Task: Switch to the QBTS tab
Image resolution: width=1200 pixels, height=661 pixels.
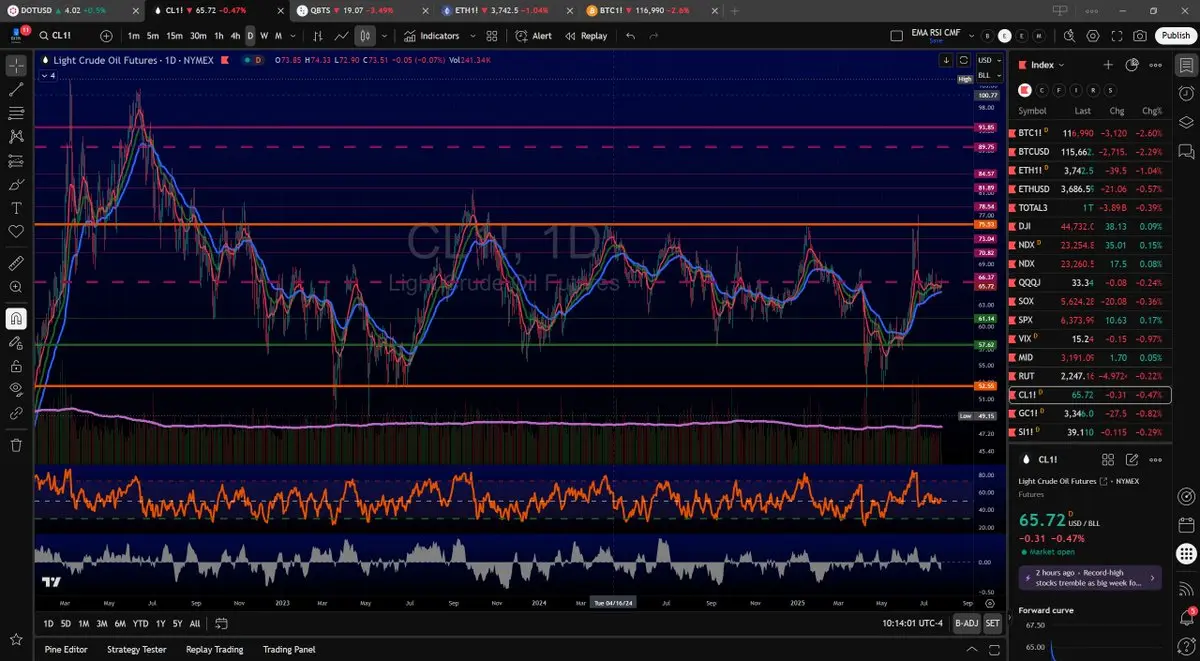Action: tap(360, 10)
